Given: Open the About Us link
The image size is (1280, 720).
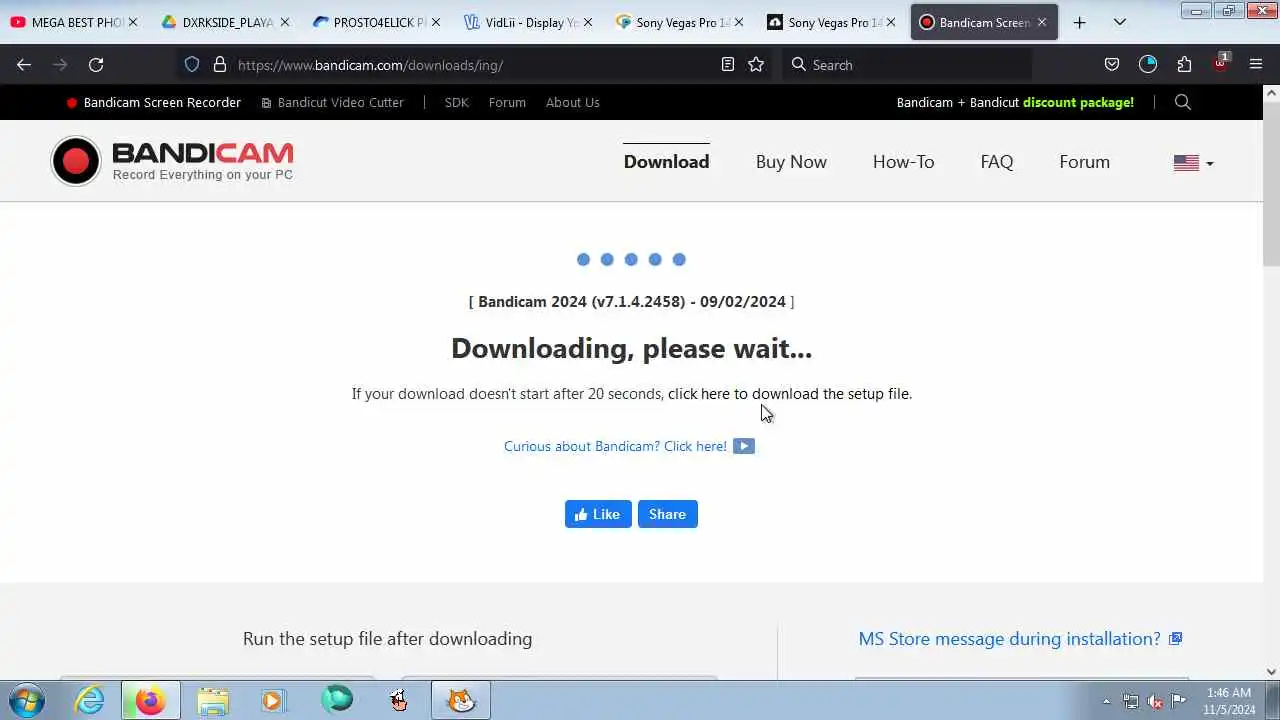Looking at the screenshot, I should pos(572,102).
